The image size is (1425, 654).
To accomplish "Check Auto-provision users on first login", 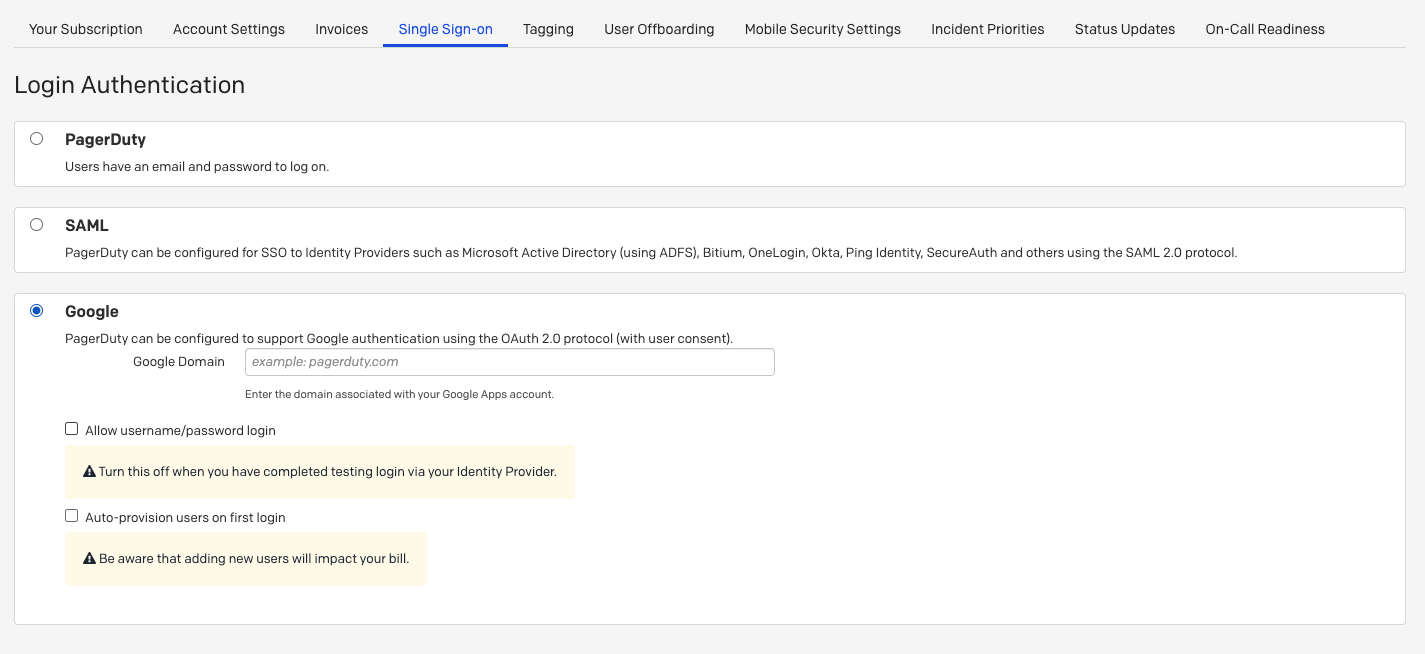I will (x=72, y=516).
